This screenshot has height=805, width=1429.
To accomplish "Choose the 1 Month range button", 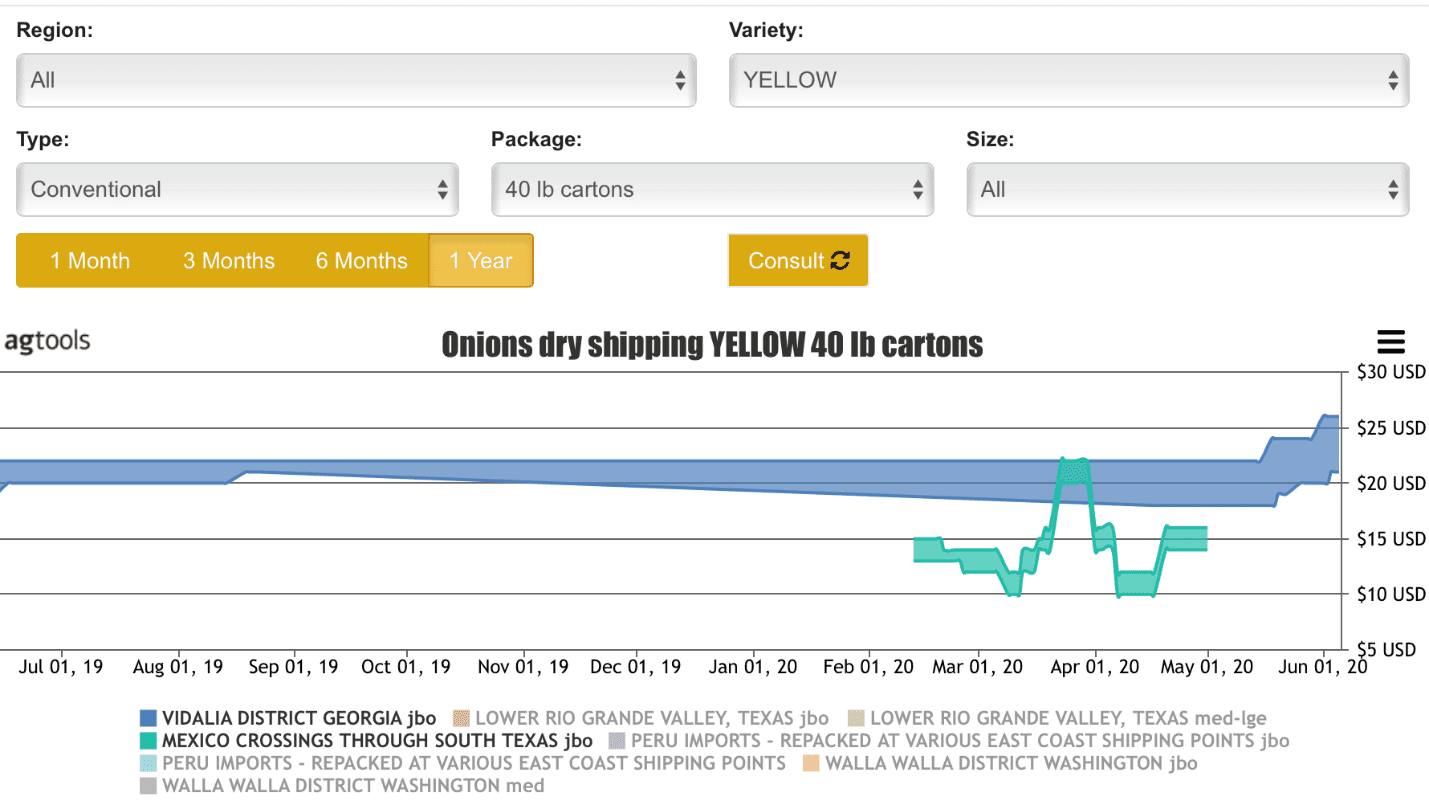I will pos(90,261).
